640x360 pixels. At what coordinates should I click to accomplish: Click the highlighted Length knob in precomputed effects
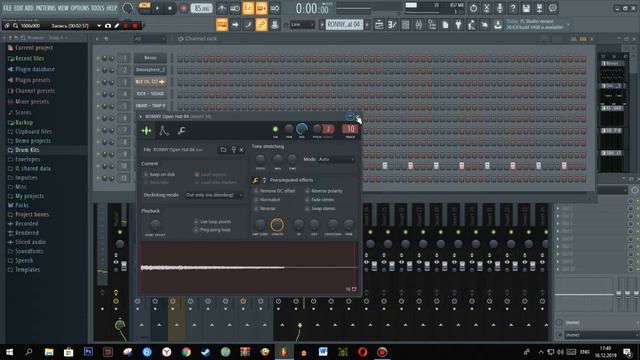coord(277,224)
